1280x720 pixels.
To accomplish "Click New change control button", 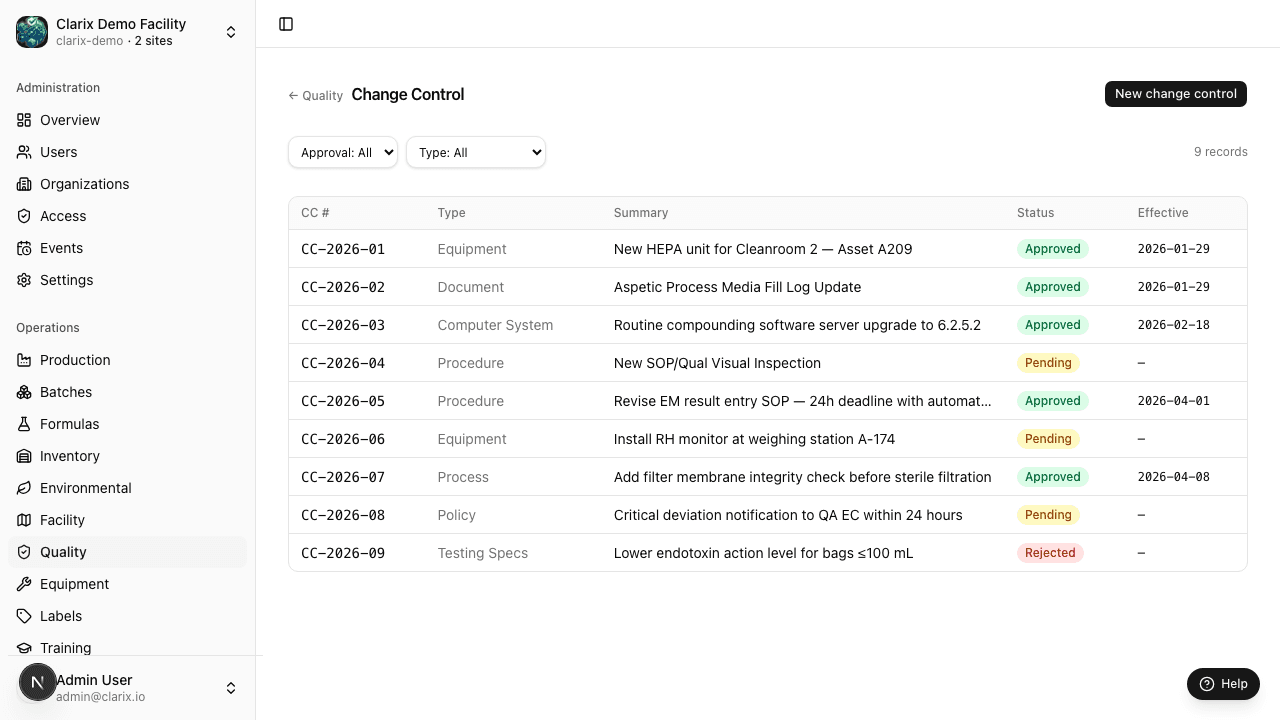I will 1176,94.
